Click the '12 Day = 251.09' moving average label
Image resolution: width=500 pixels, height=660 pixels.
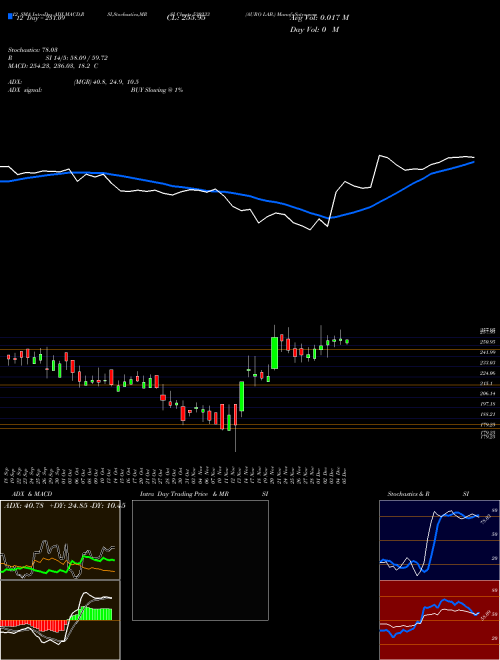click(x=40, y=19)
